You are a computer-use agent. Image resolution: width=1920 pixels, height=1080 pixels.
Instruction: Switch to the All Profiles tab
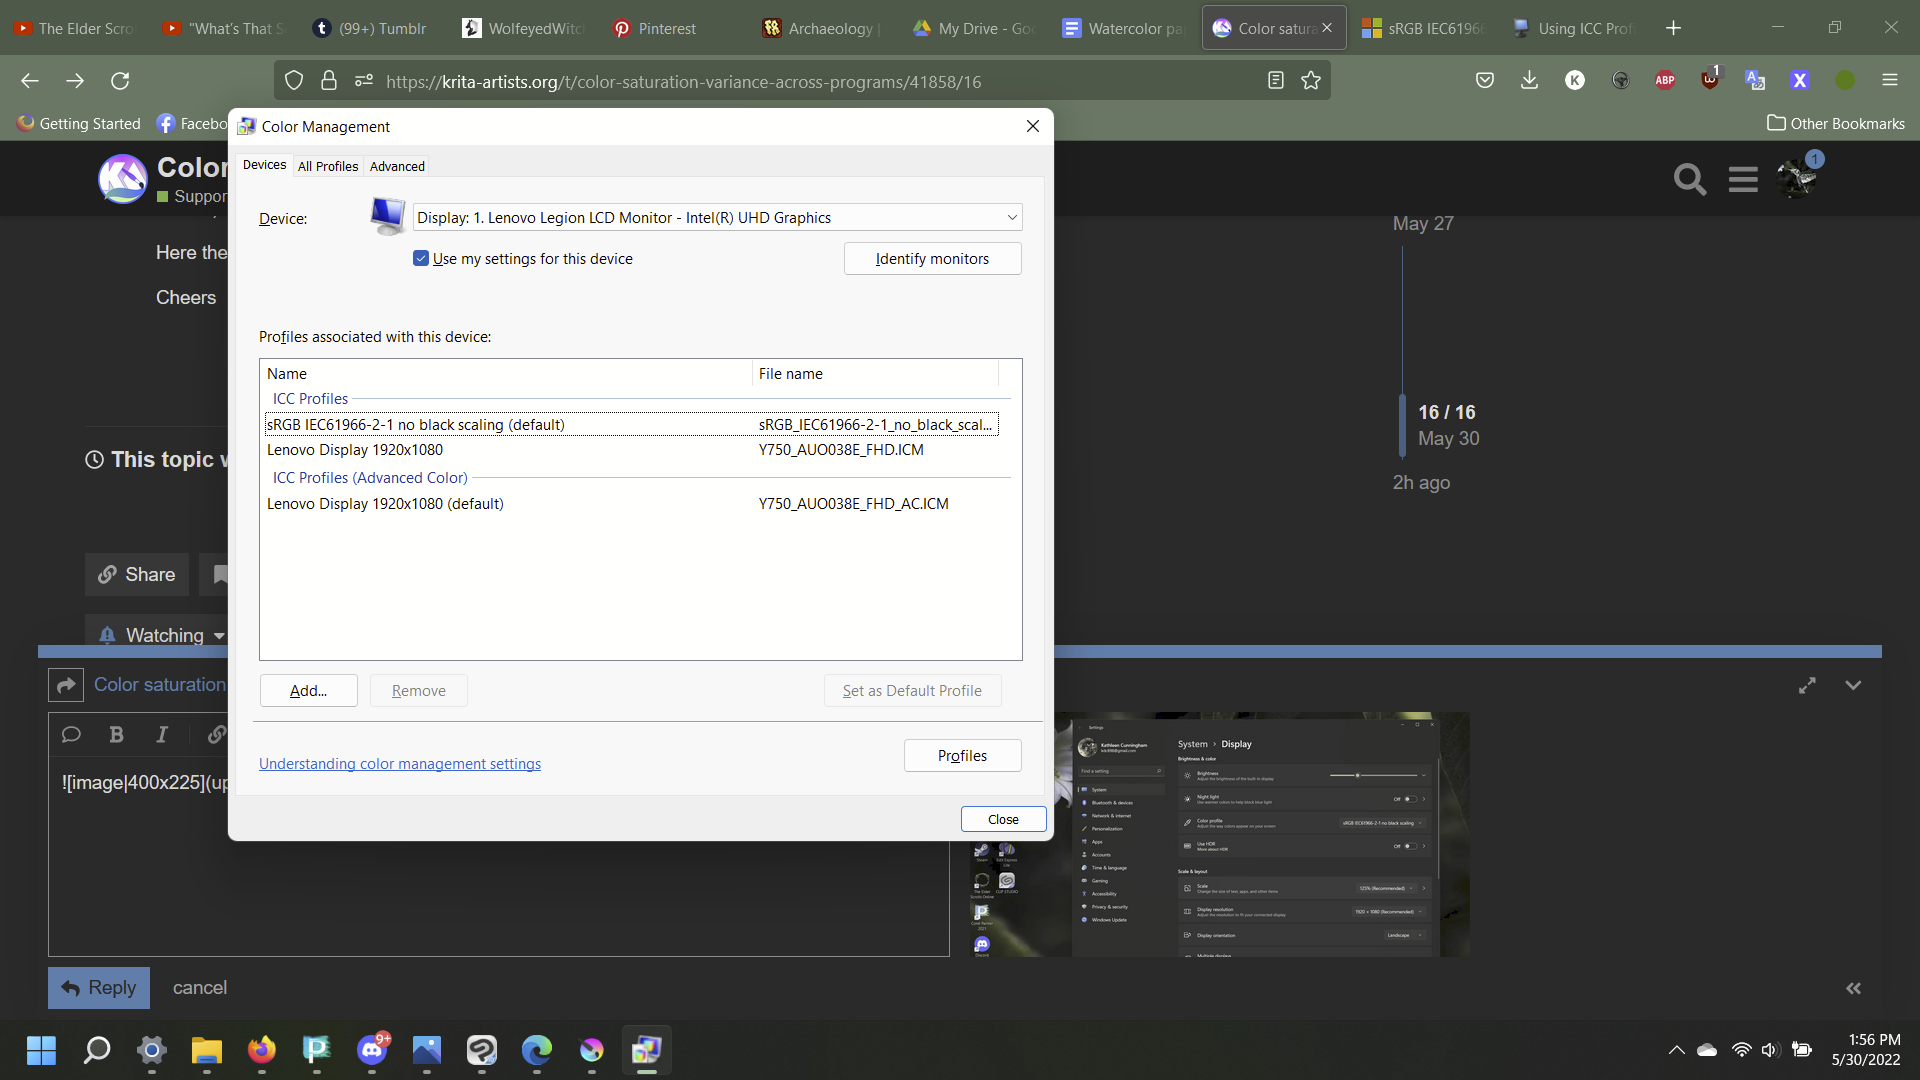tap(328, 167)
